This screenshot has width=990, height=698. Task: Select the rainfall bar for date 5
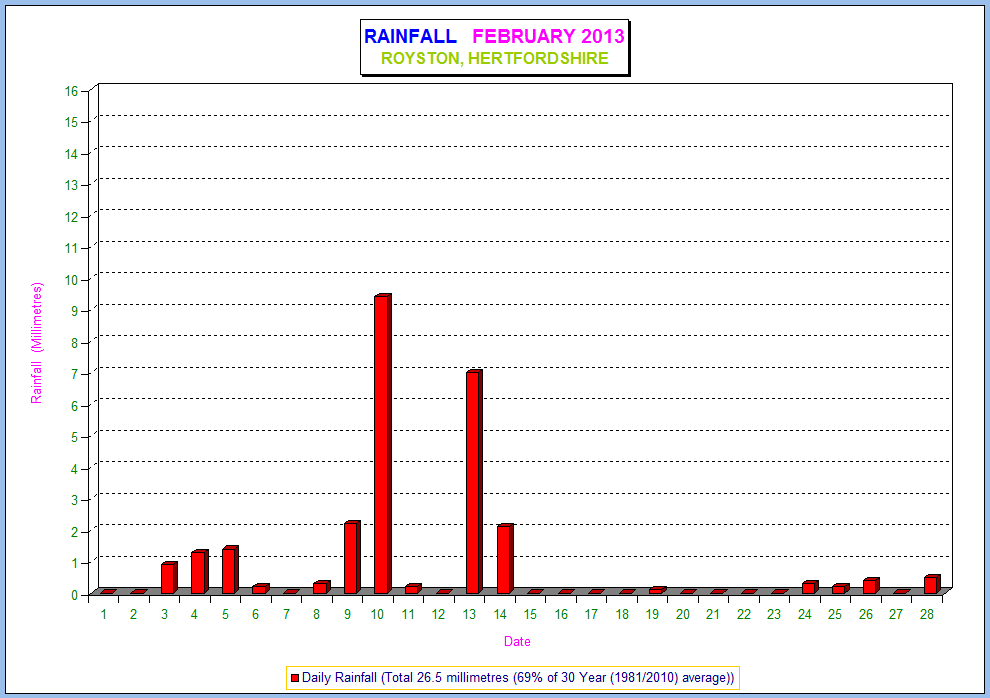(230, 570)
